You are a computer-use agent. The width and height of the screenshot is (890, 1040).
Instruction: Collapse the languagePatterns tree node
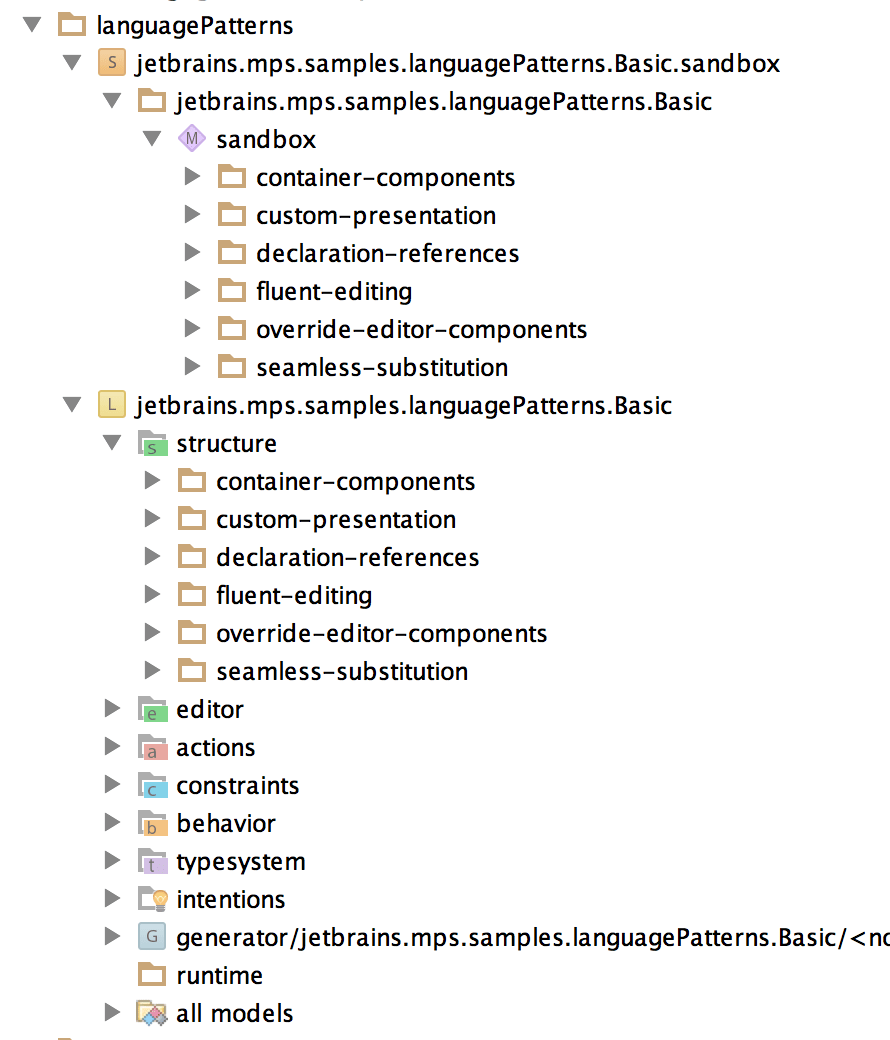coord(33,25)
